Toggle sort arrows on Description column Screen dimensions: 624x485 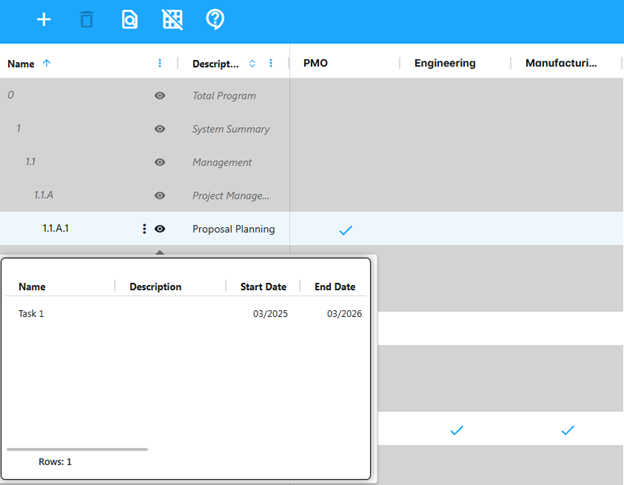pos(252,63)
